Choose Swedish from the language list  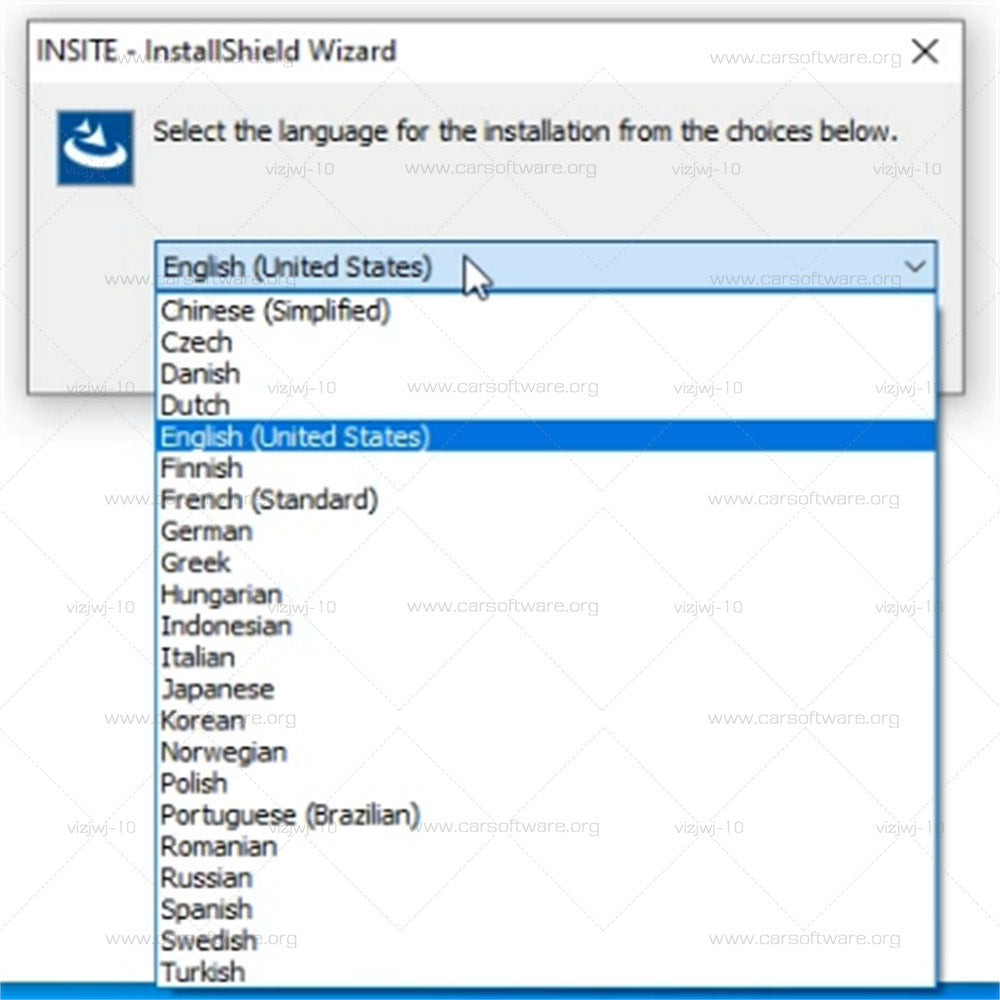(546, 941)
